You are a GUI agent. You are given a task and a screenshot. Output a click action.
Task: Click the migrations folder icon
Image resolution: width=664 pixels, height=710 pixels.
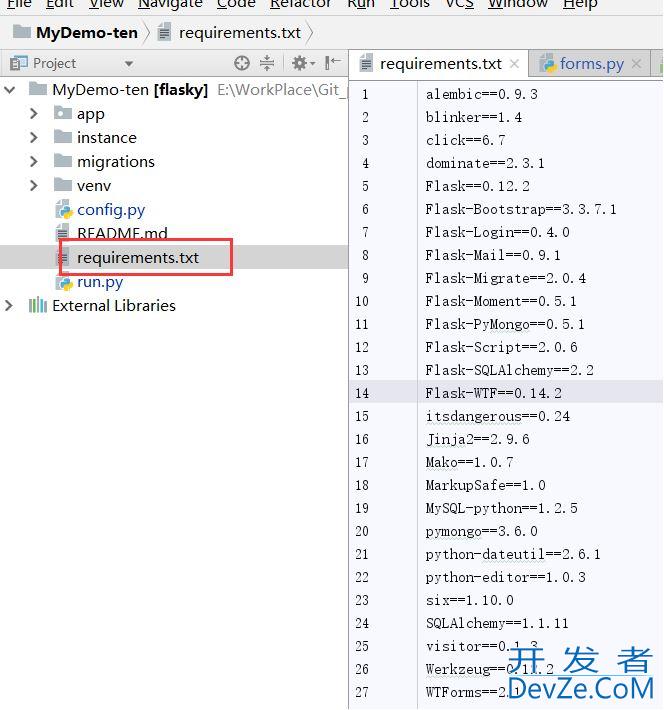click(x=63, y=161)
